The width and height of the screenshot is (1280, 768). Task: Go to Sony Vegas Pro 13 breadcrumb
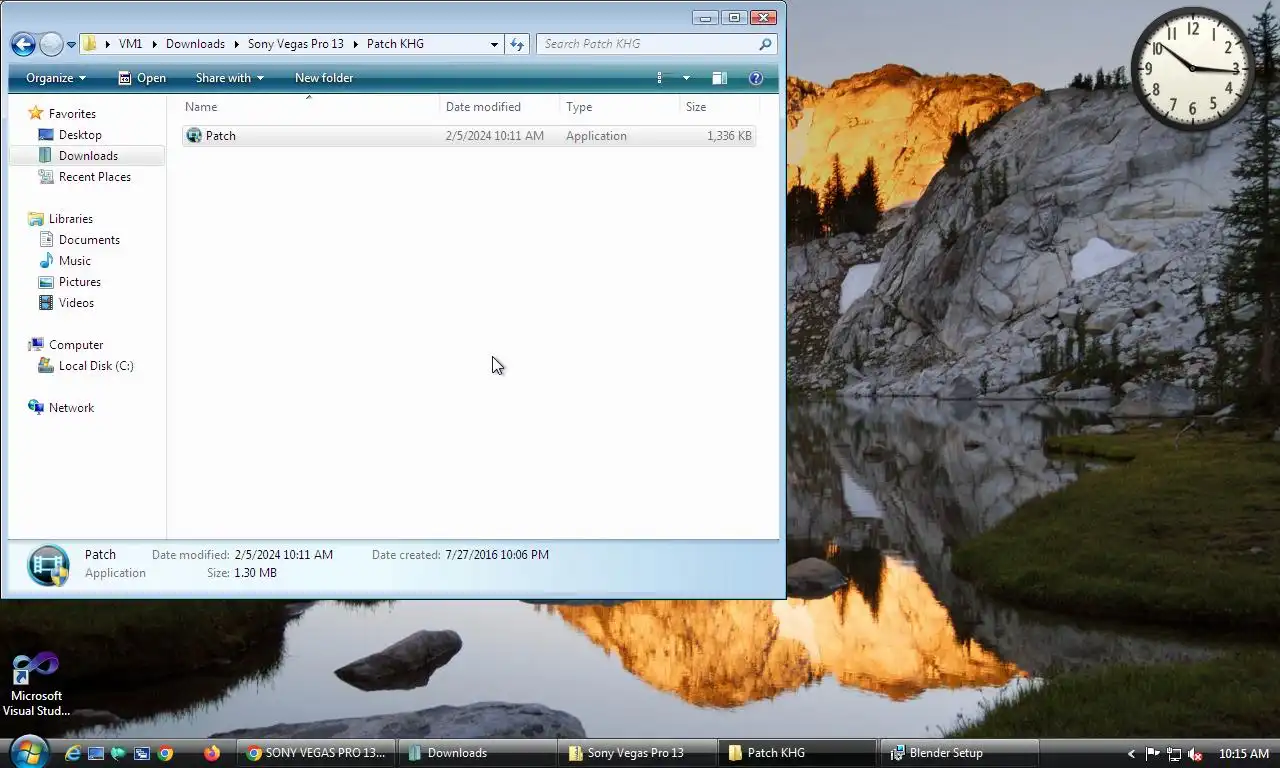click(x=295, y=44)
